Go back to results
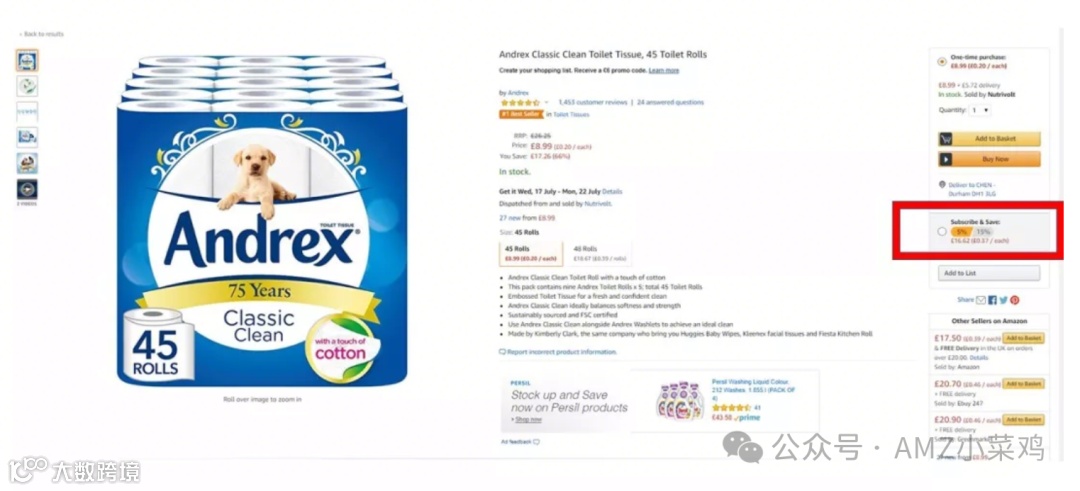The image size is (1080, 491). pyautogui.click(x=41, y=34)
